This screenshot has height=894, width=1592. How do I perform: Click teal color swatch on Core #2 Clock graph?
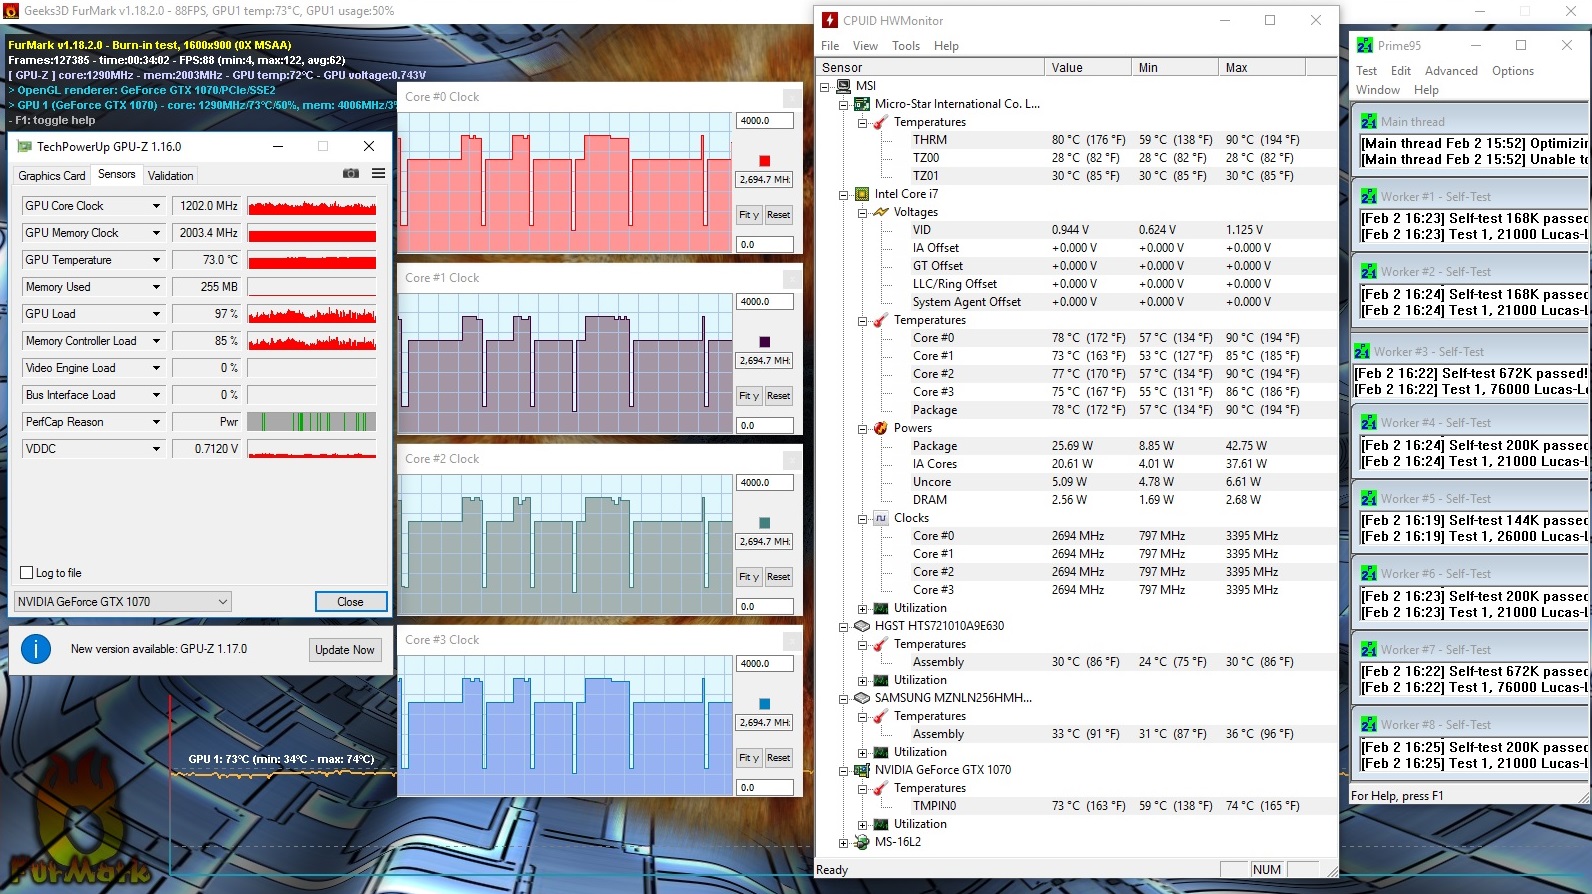[x=765, y=523]
